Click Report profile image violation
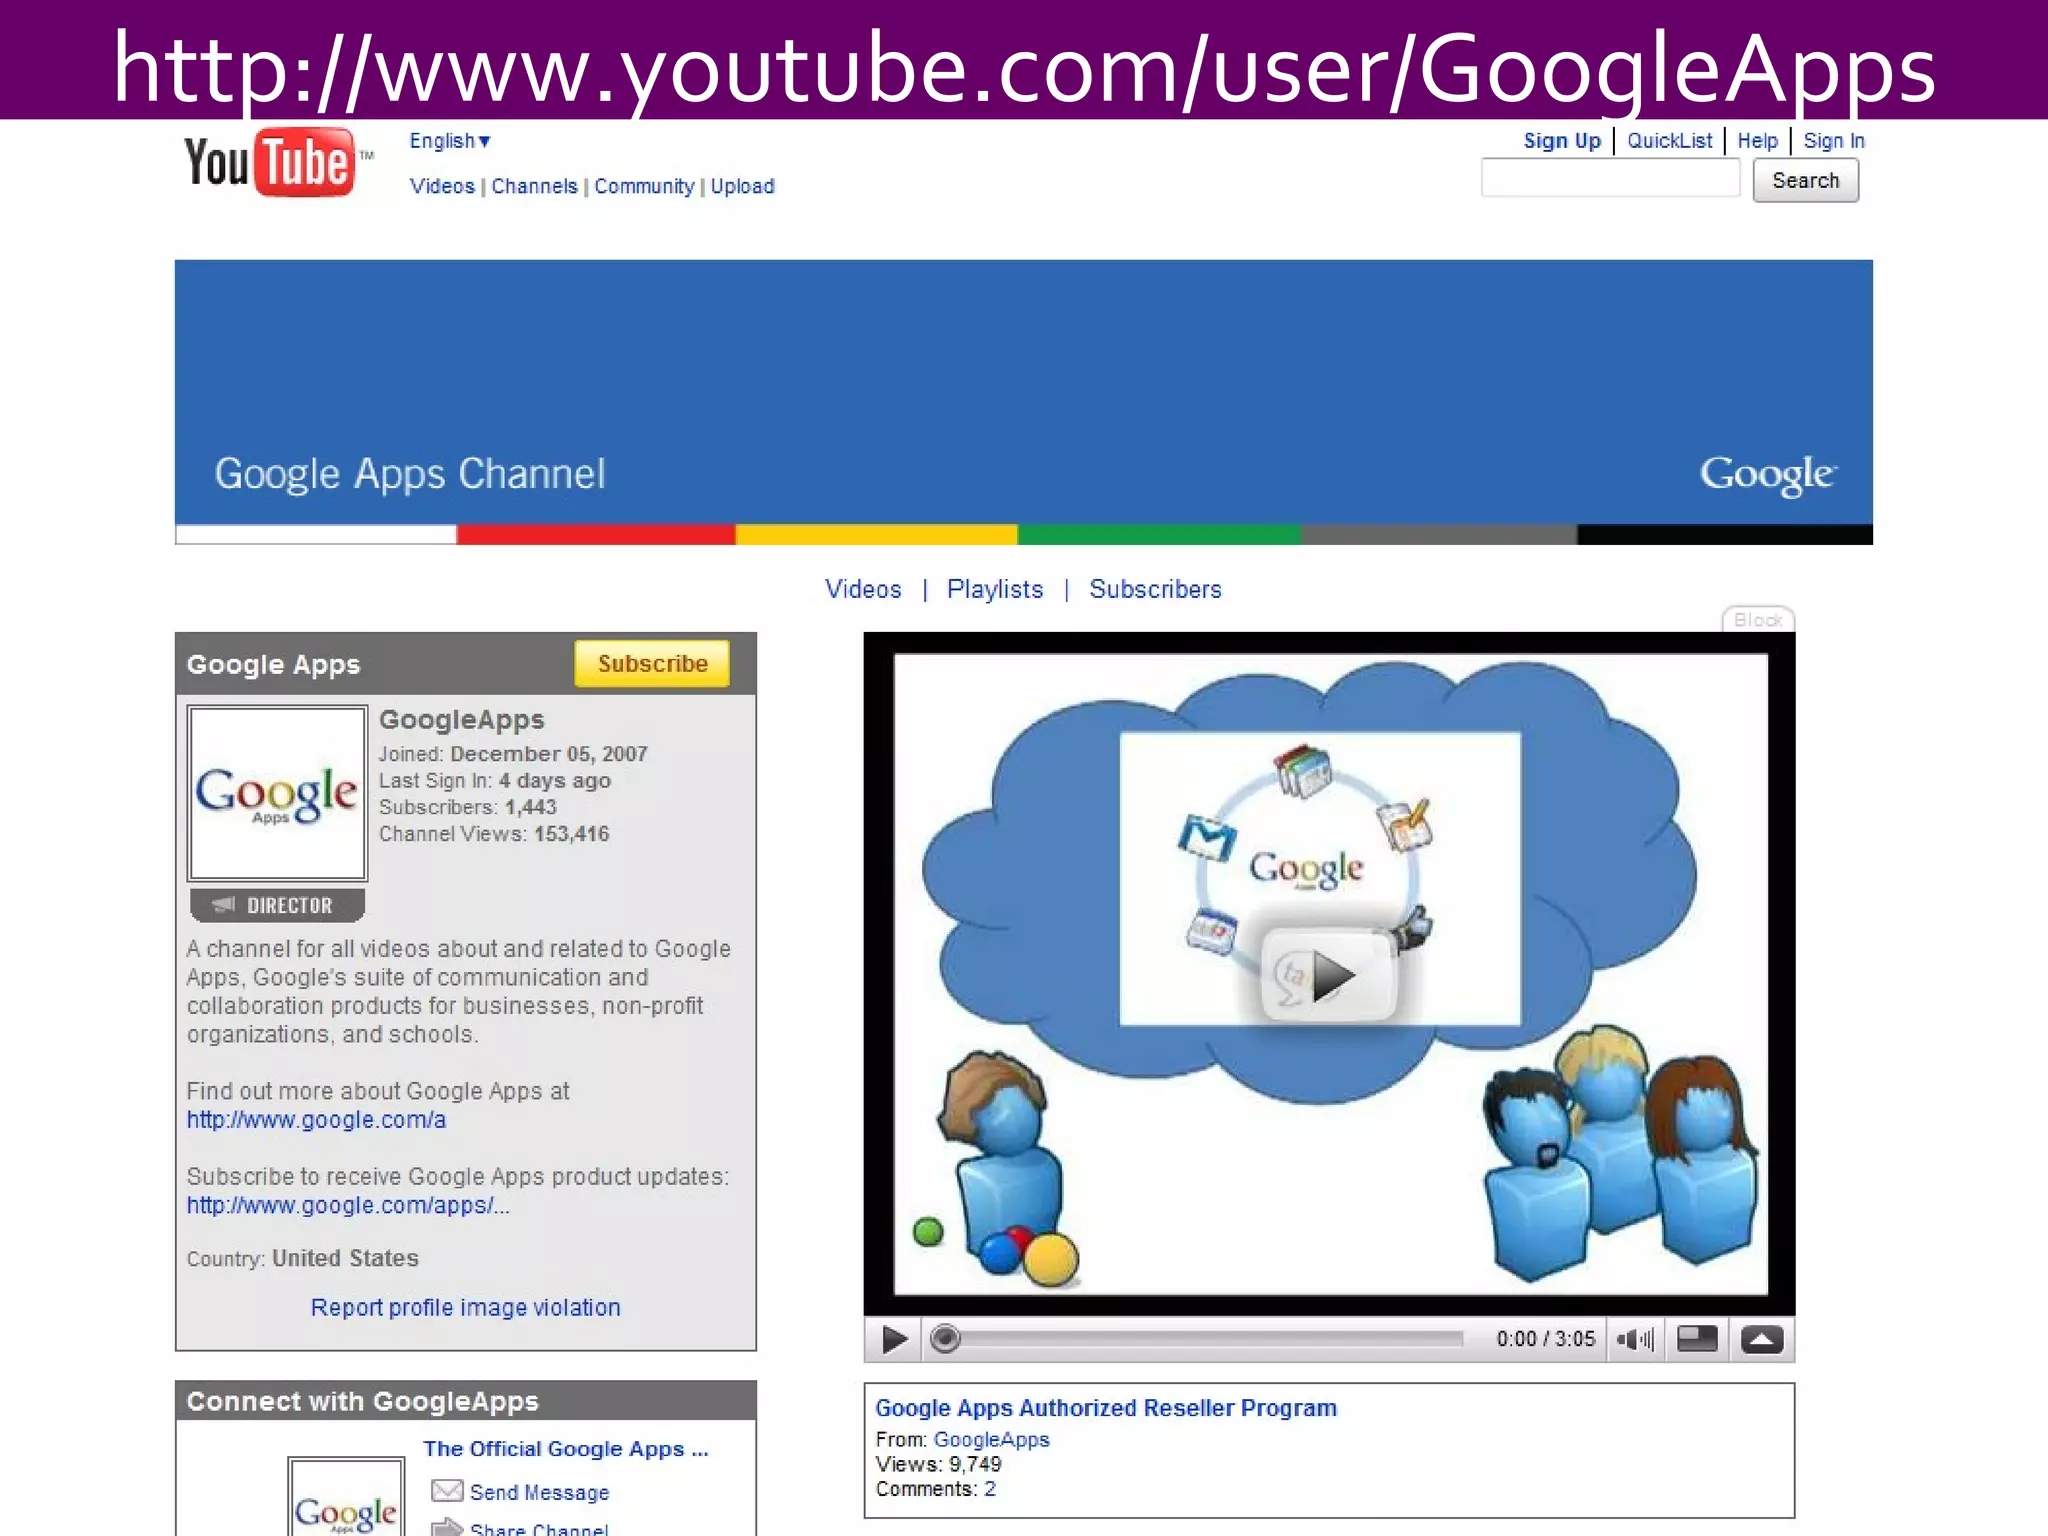 [x=465, y=1308]
